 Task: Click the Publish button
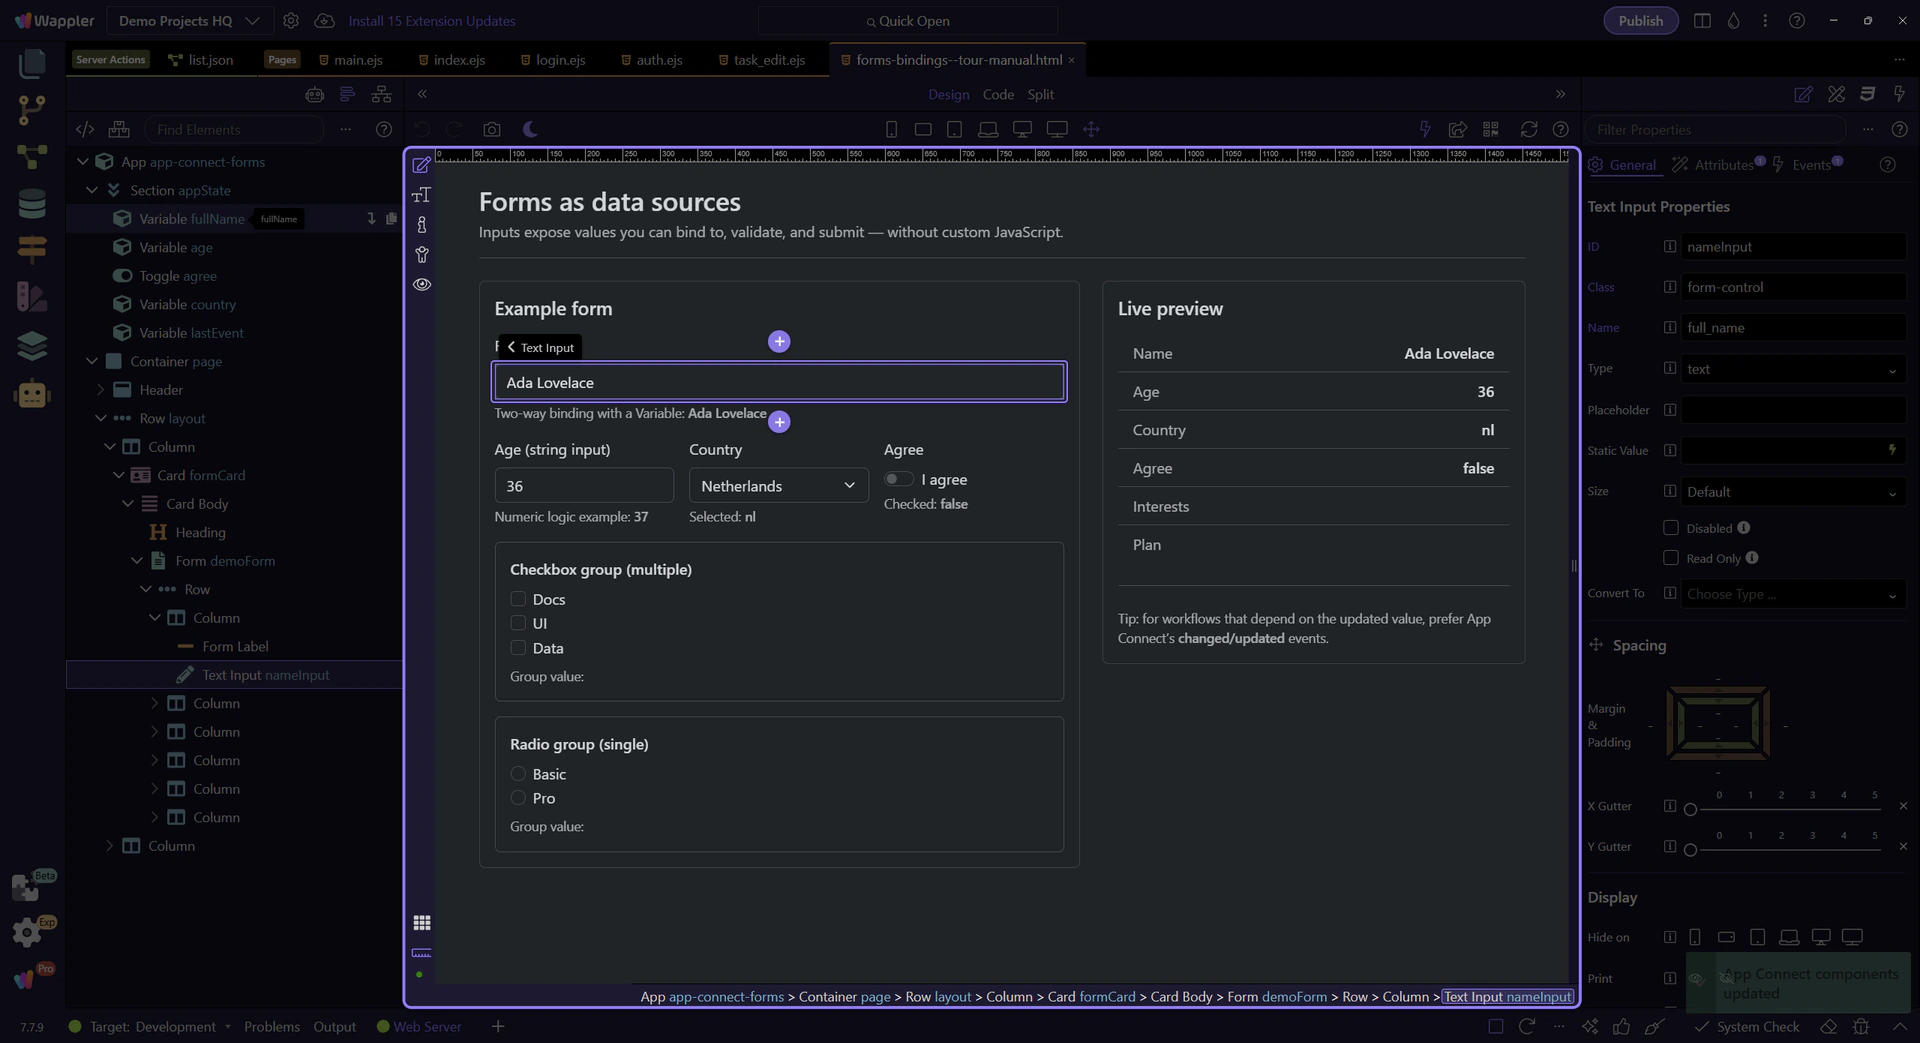coord(1640,21)
